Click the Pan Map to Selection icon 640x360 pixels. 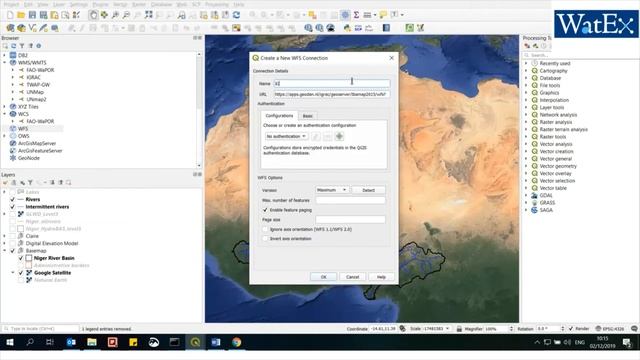point(104,15)
